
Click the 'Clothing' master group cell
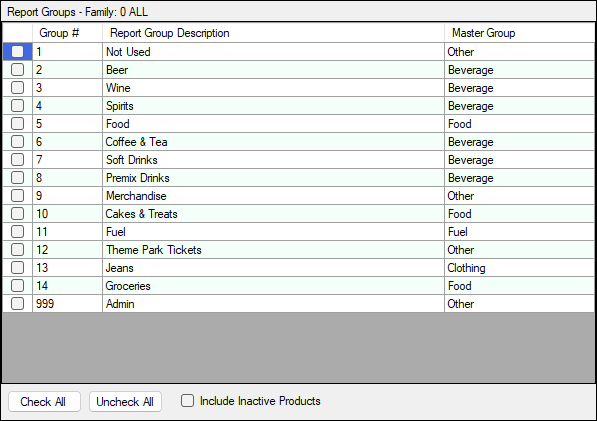[519, 268]
